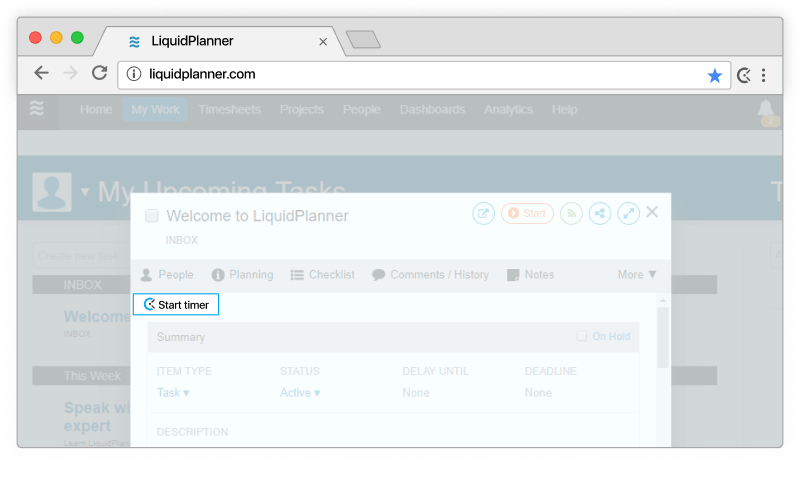Open Dashboards in the navigation
800x477 pixels.
tap(432, 110)
